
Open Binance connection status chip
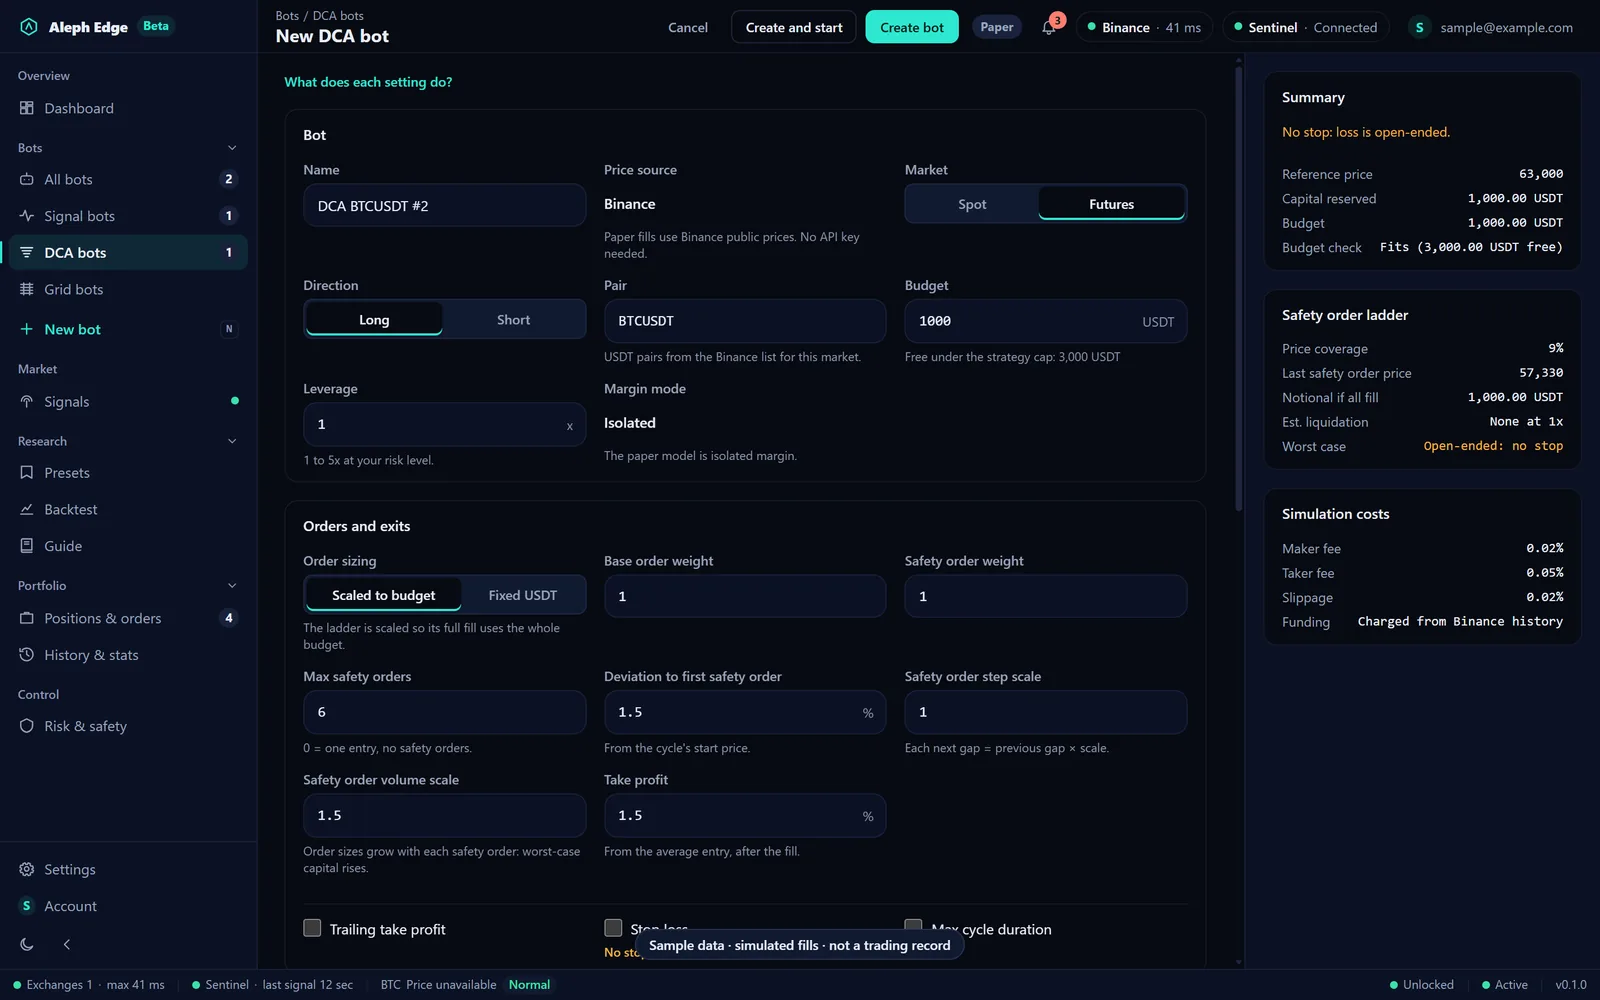(1145, 27)
